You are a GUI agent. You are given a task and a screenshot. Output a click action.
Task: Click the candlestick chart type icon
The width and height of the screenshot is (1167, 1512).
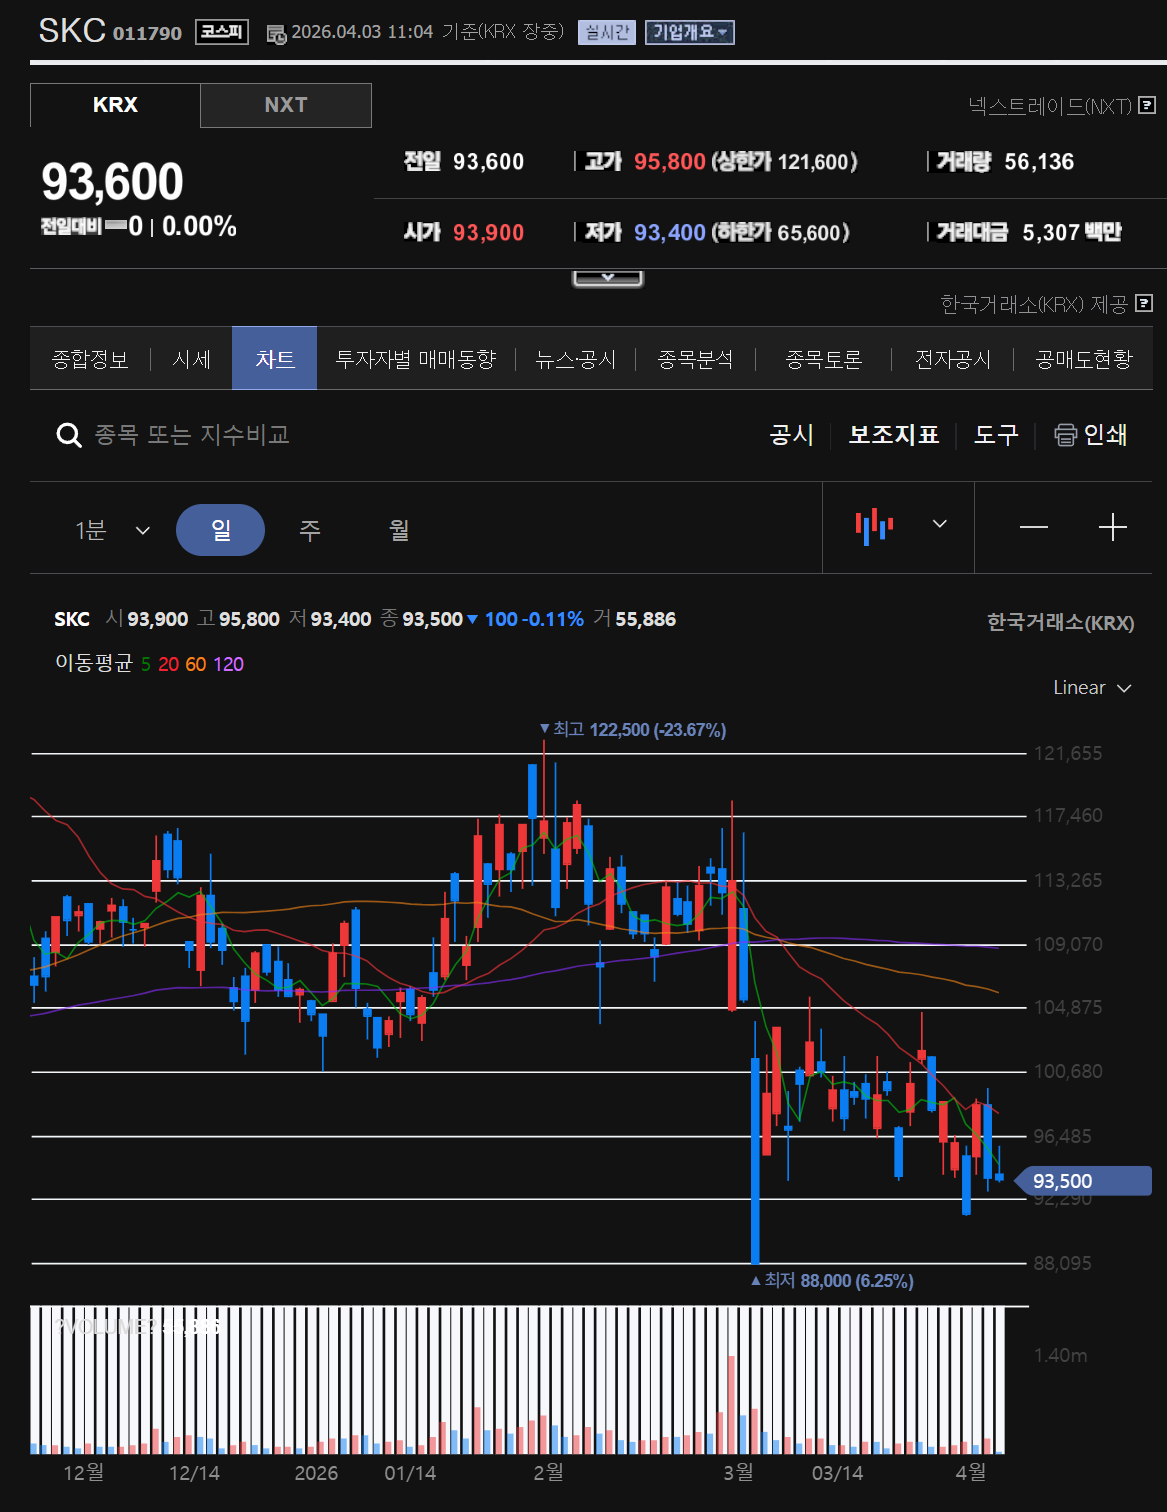pos(874,525)
